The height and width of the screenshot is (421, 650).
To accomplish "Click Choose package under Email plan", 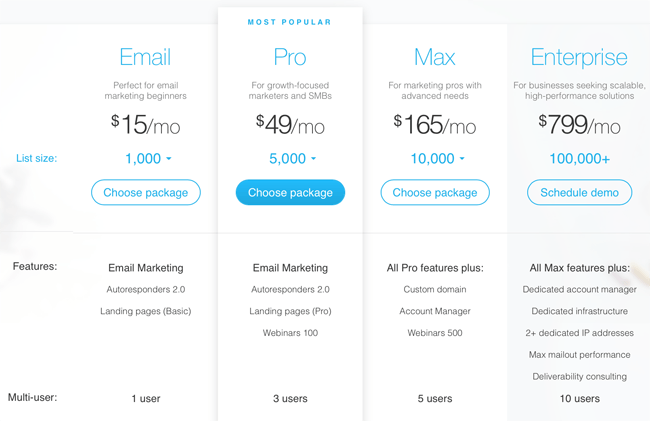I will 146,192.
